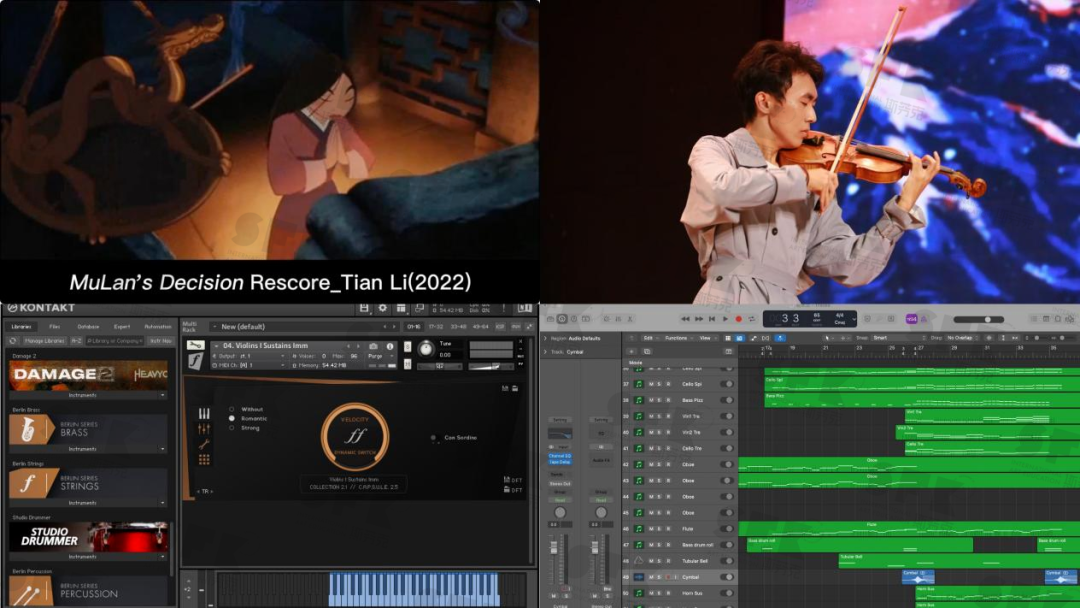Expand the Region inspector disclosure triangle
Screen dimensions: 1080x608
pyautogui.click(x=546, y=339)
